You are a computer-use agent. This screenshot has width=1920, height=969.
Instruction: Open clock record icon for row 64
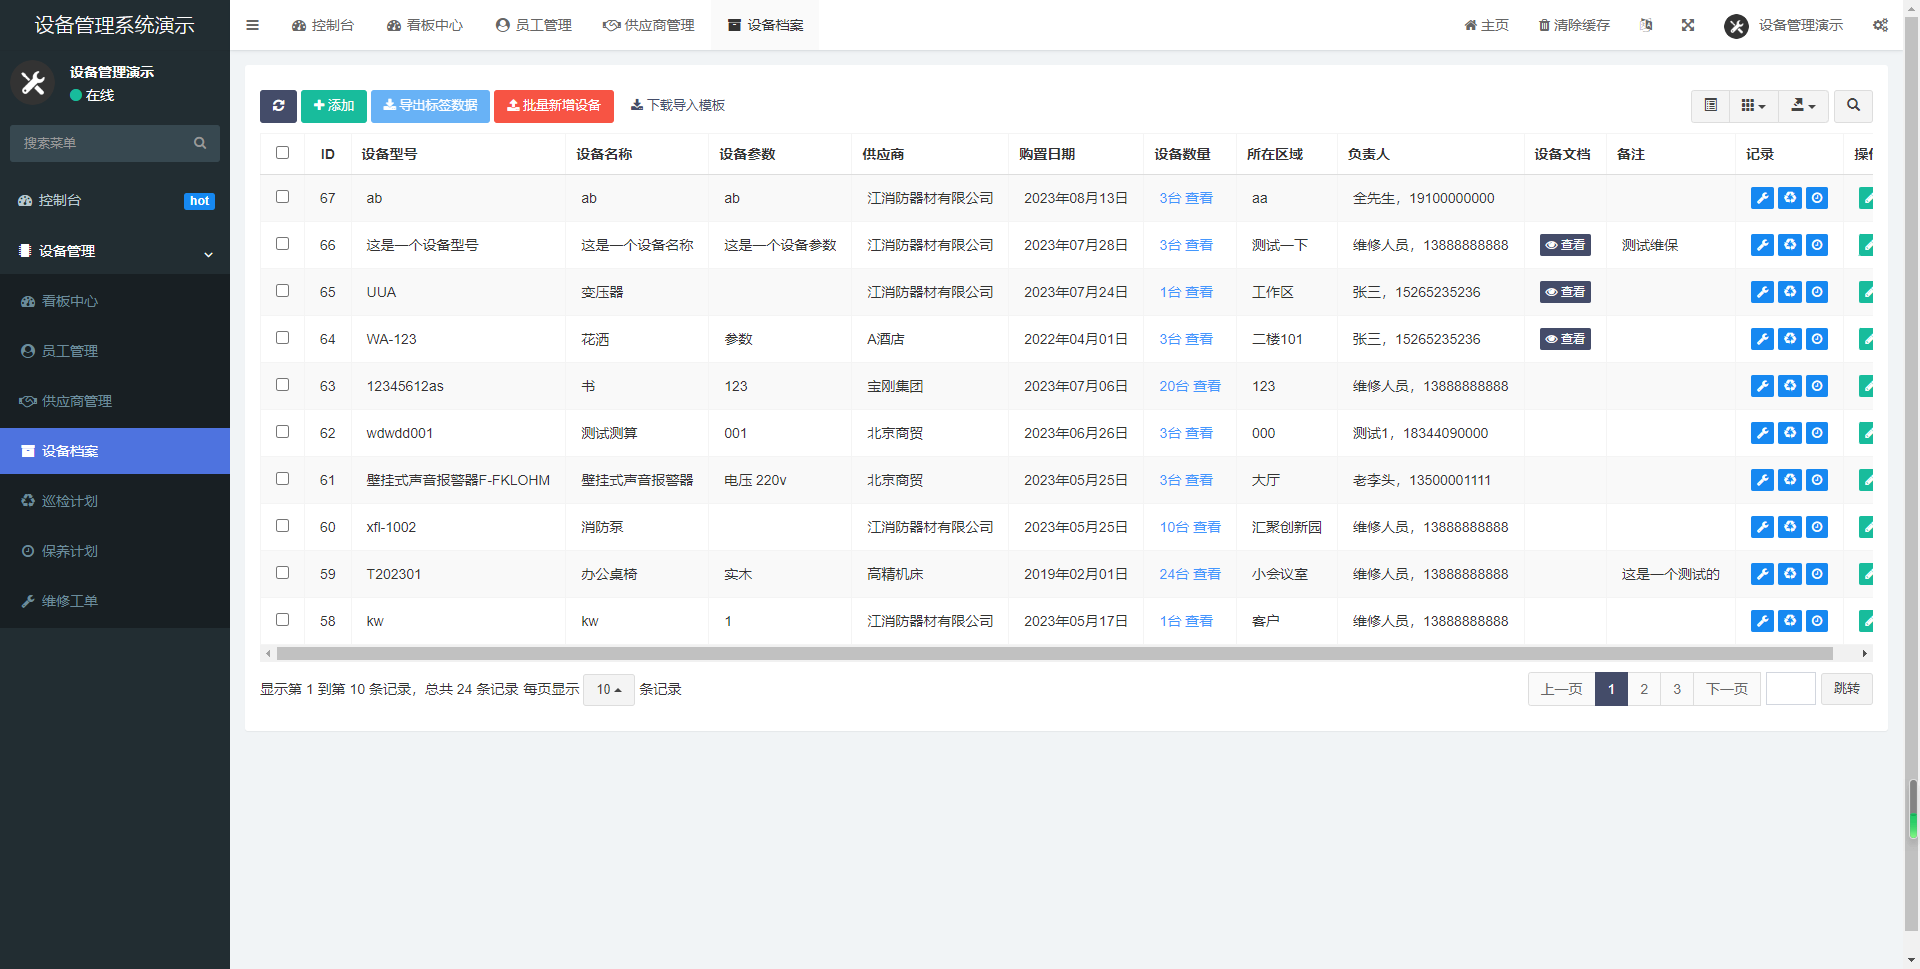(x=1817, y=339)
